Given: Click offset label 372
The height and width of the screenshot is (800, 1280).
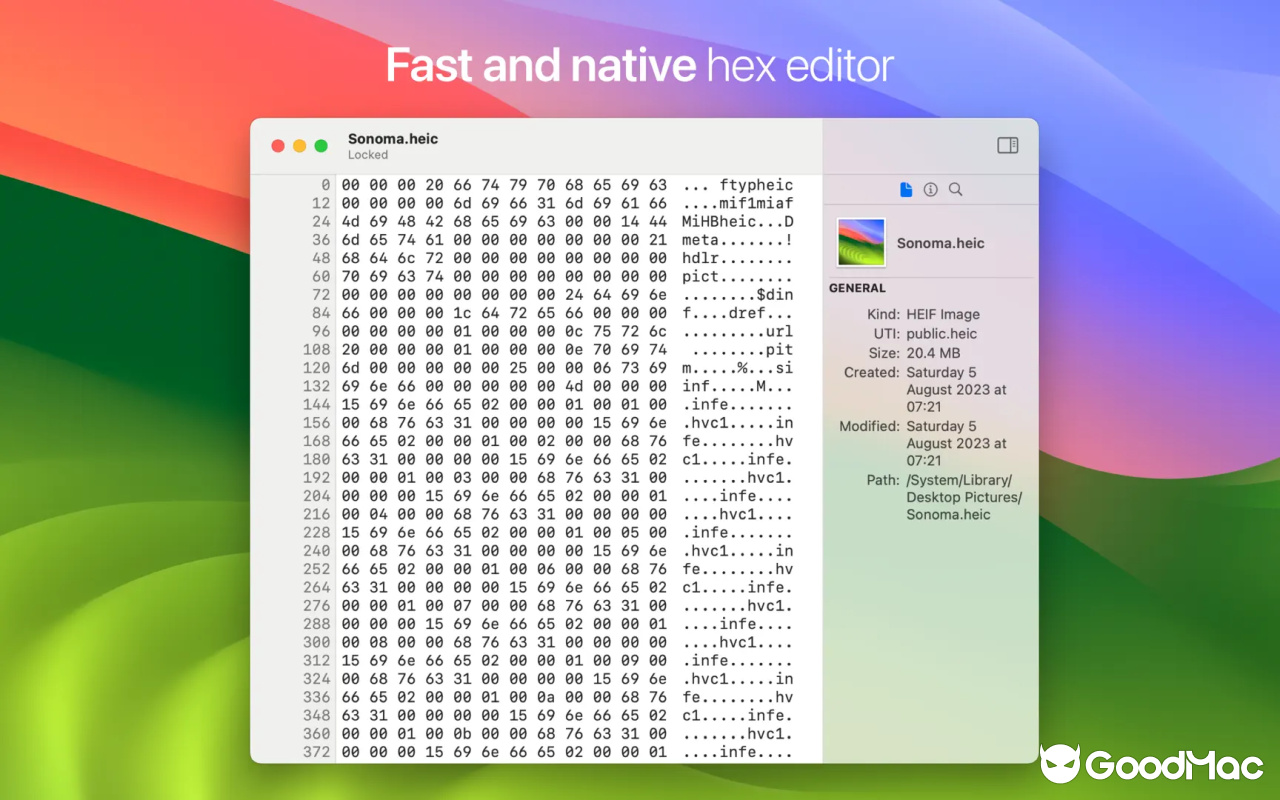Looking at the screenshot, I should 317,752.
